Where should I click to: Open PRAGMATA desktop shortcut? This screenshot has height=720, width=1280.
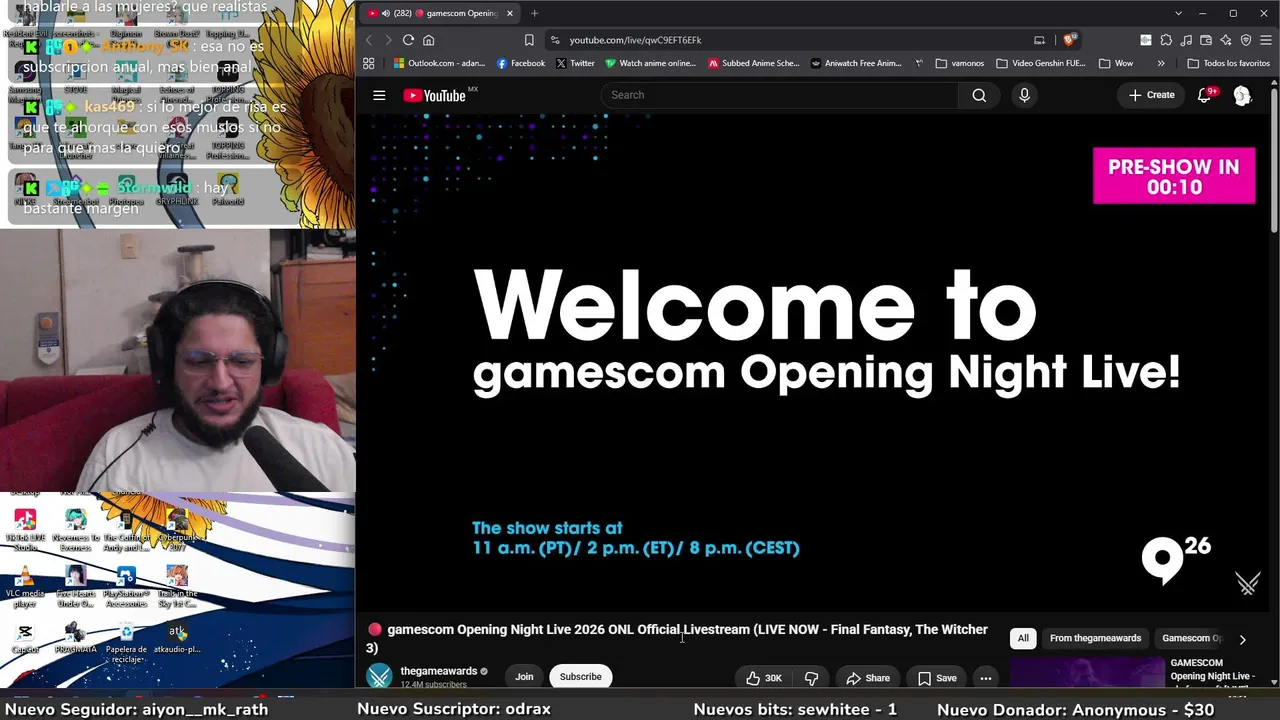(75, 639)
